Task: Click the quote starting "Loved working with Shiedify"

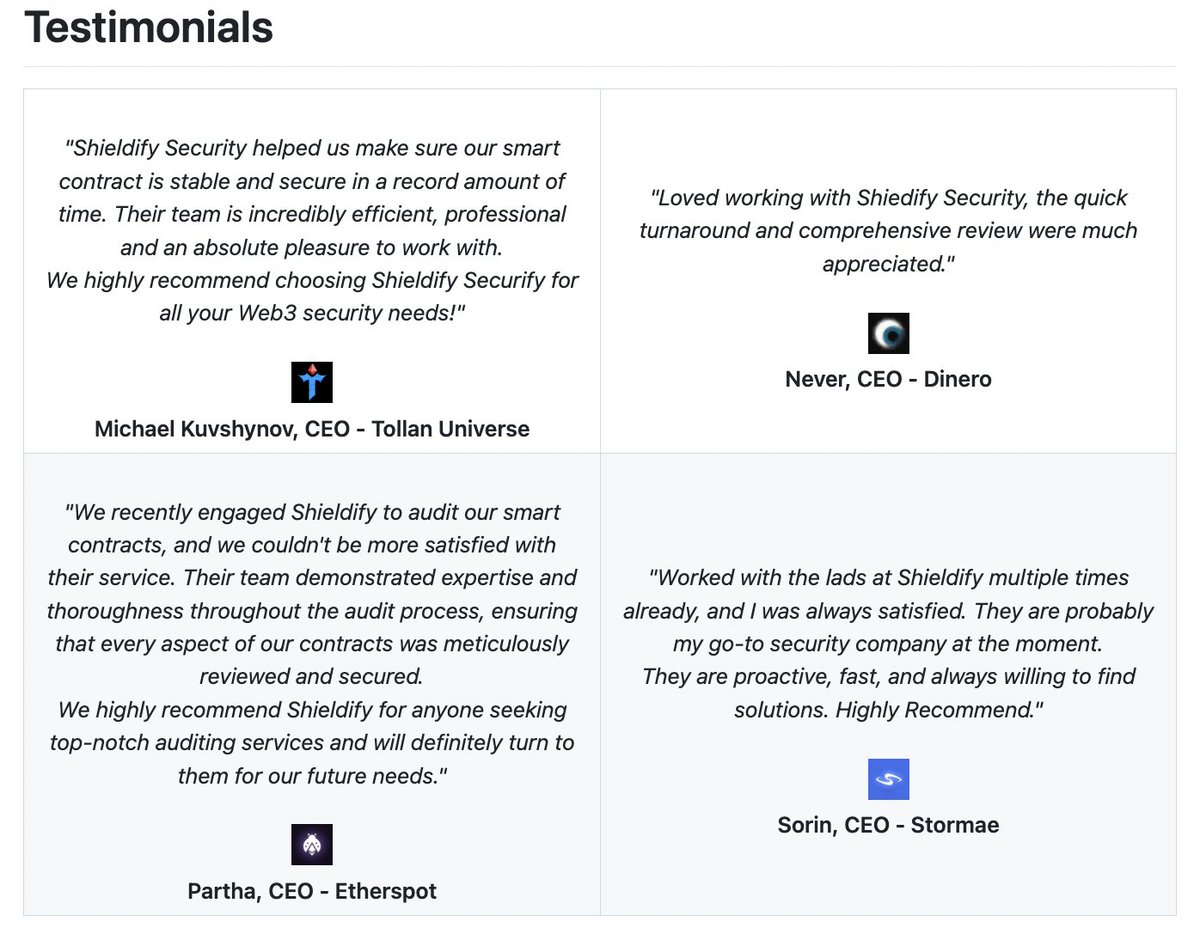Action: pos(888,230)
